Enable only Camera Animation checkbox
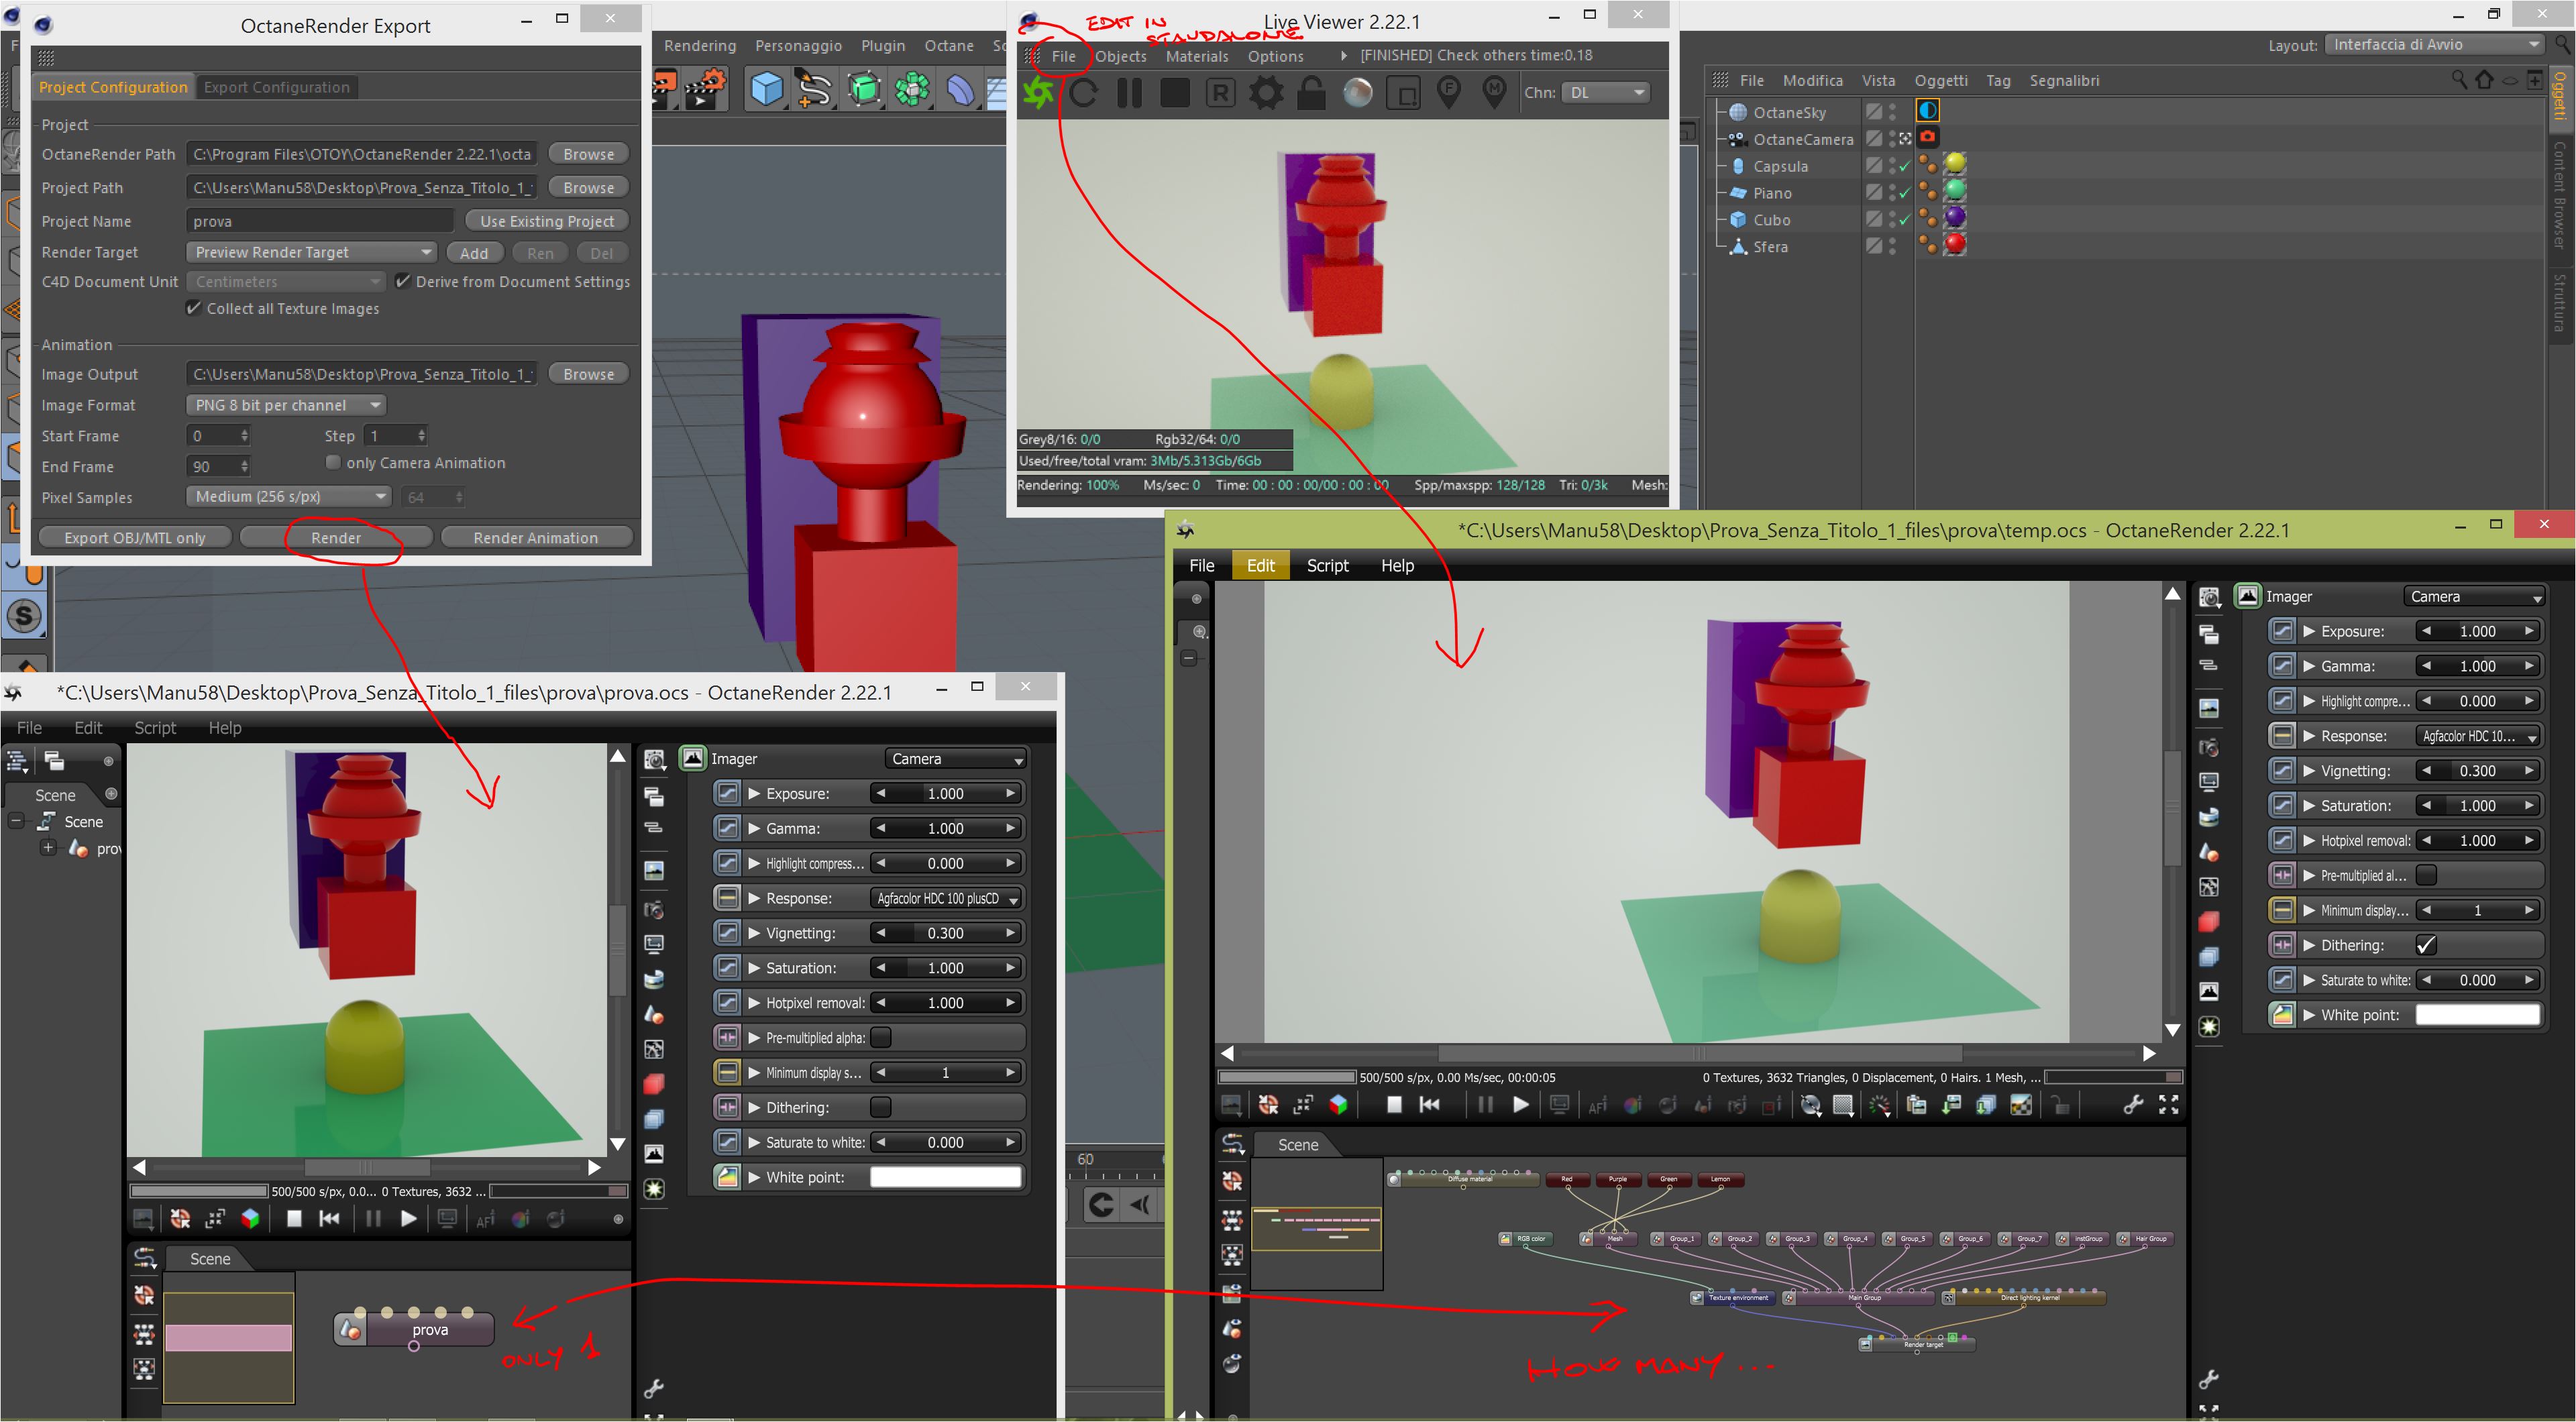The width and height of the screenshot is (2576, 1422). tap(334, 462)
